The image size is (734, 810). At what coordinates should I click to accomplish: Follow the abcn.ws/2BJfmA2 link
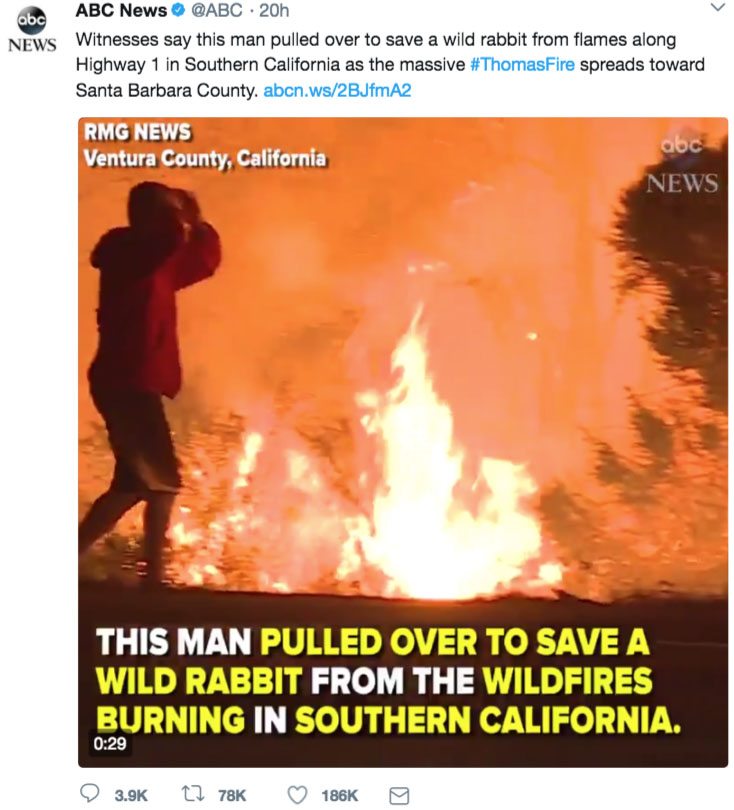[337, 90]
